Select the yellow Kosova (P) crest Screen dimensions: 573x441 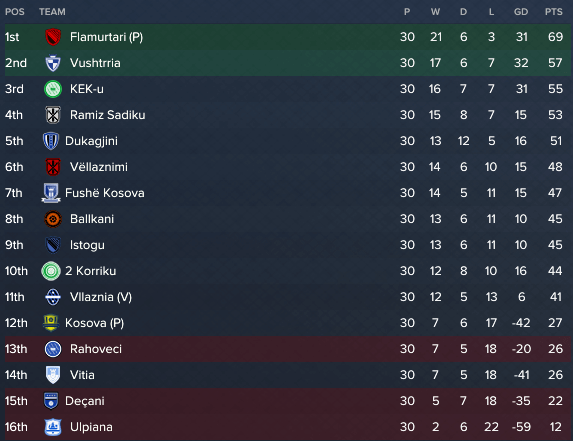tap(51, 323)
